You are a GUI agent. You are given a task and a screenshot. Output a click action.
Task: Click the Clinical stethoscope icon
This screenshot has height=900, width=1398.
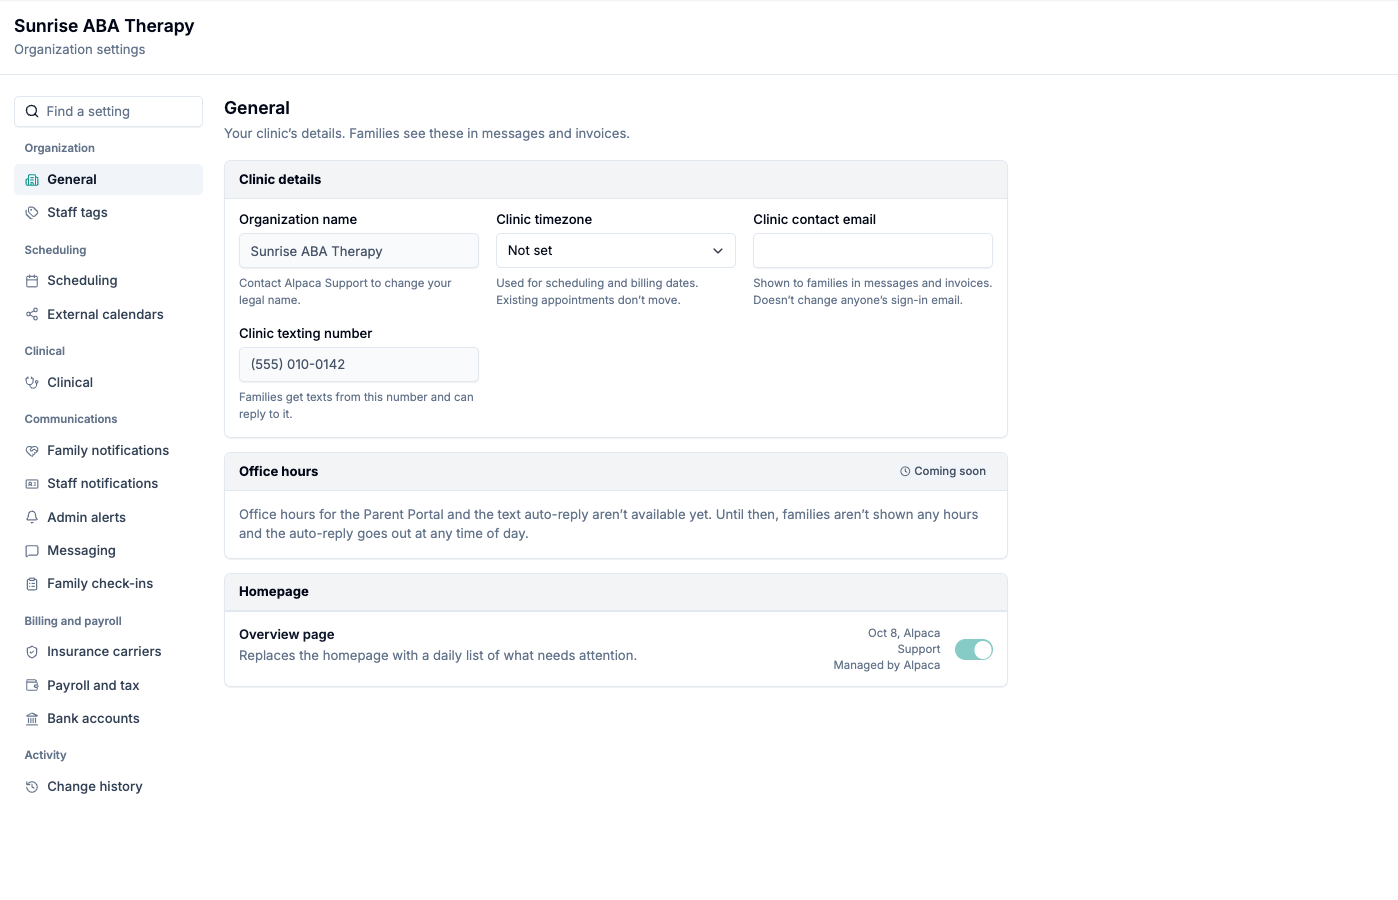pyautogui.click(x=32, y=383)
